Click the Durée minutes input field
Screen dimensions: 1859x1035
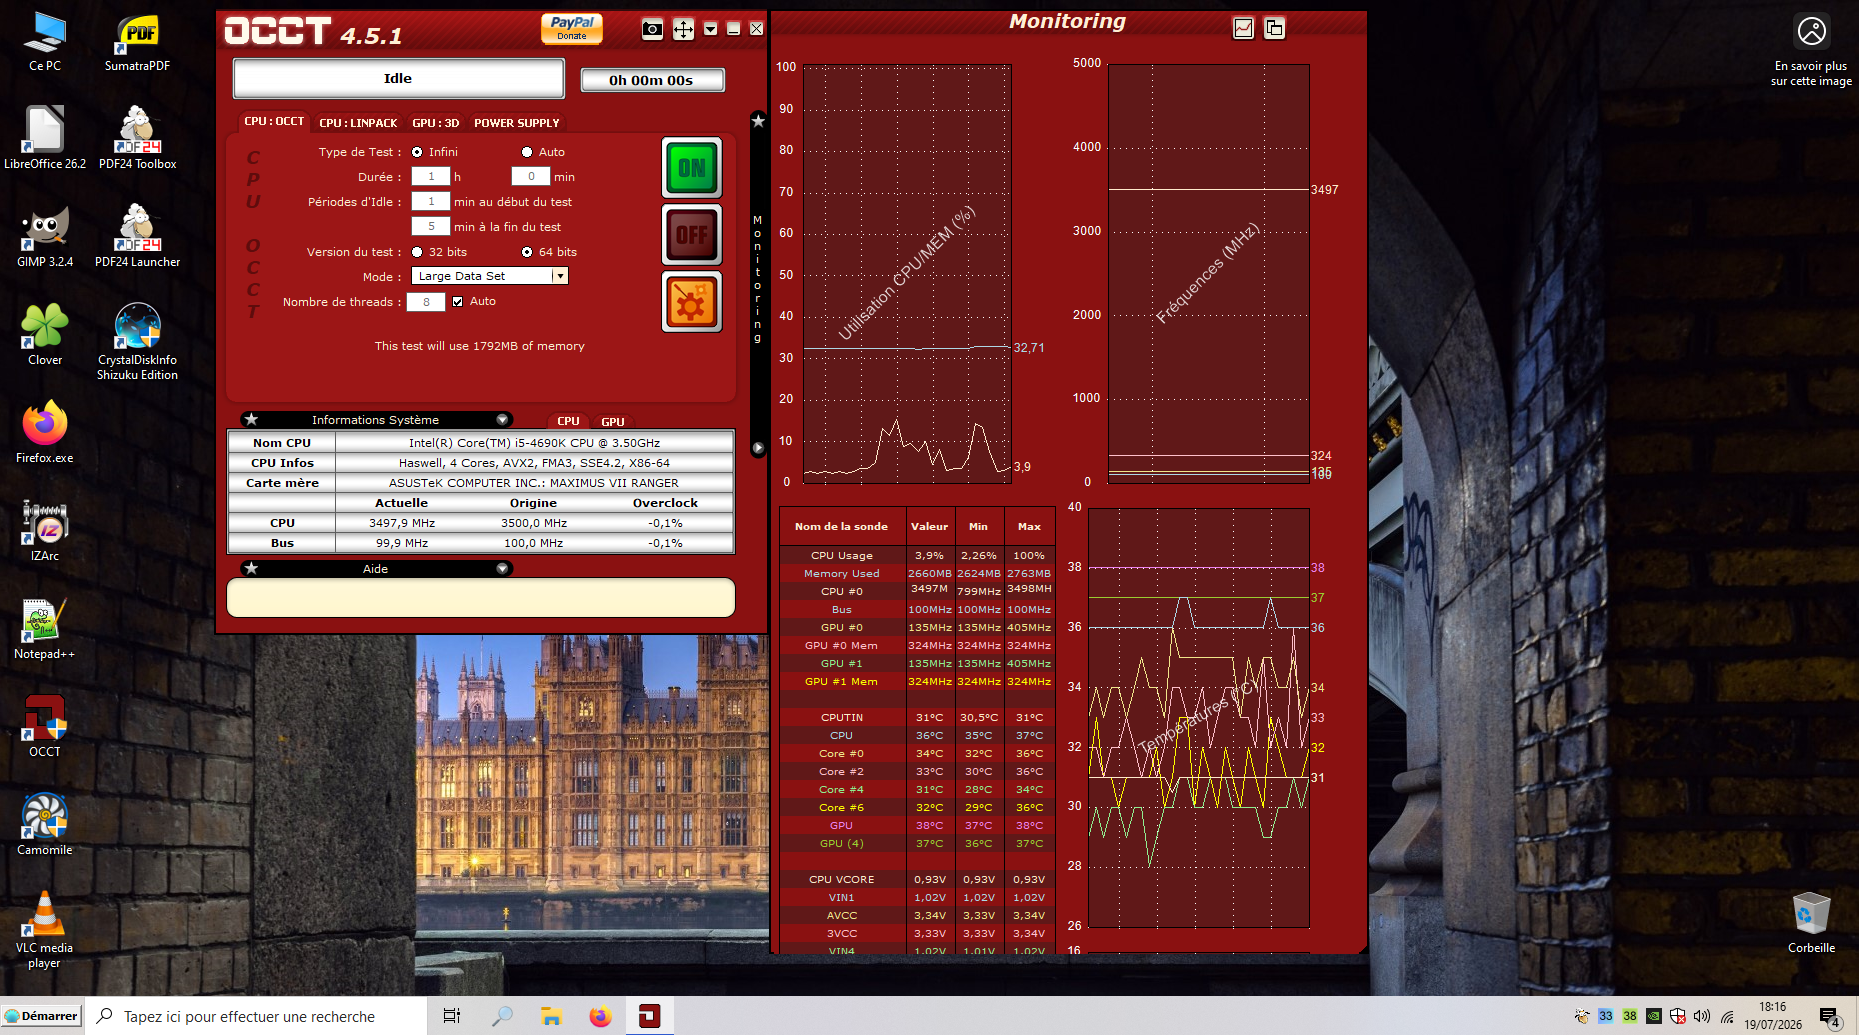531,177
